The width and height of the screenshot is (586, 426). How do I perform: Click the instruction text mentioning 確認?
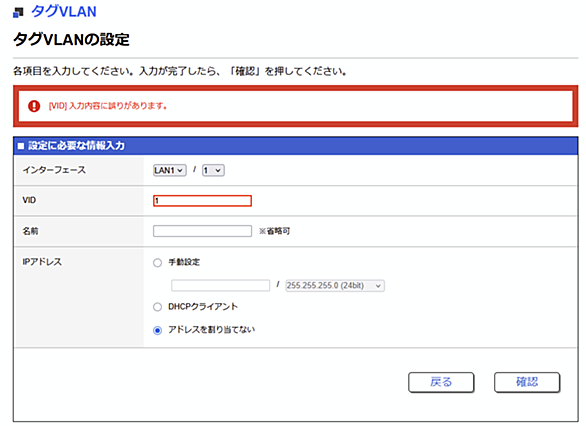[180, 71]
